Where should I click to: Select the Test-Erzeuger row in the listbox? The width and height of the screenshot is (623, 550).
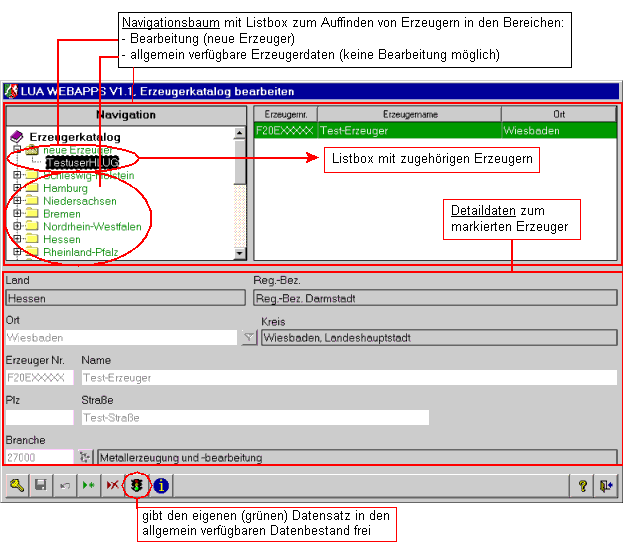[408, 130]
